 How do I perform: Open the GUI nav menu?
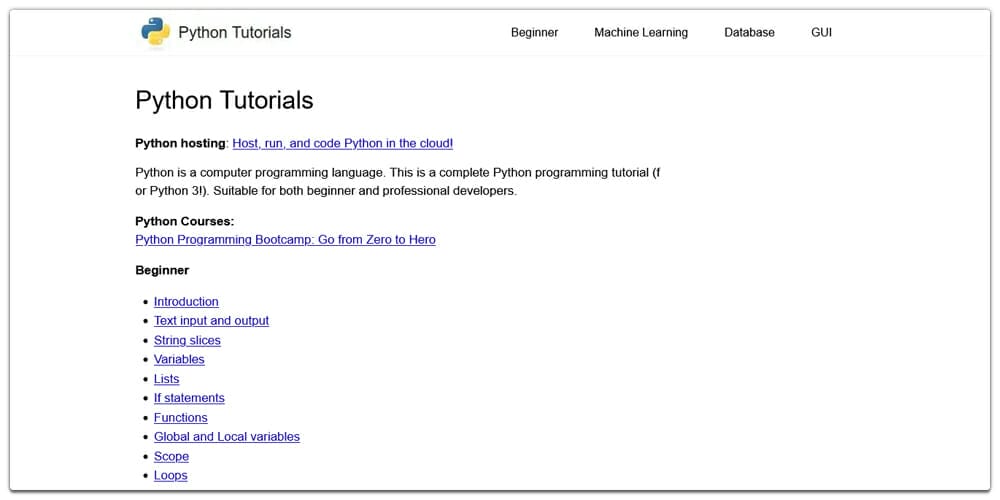point(821,33)
